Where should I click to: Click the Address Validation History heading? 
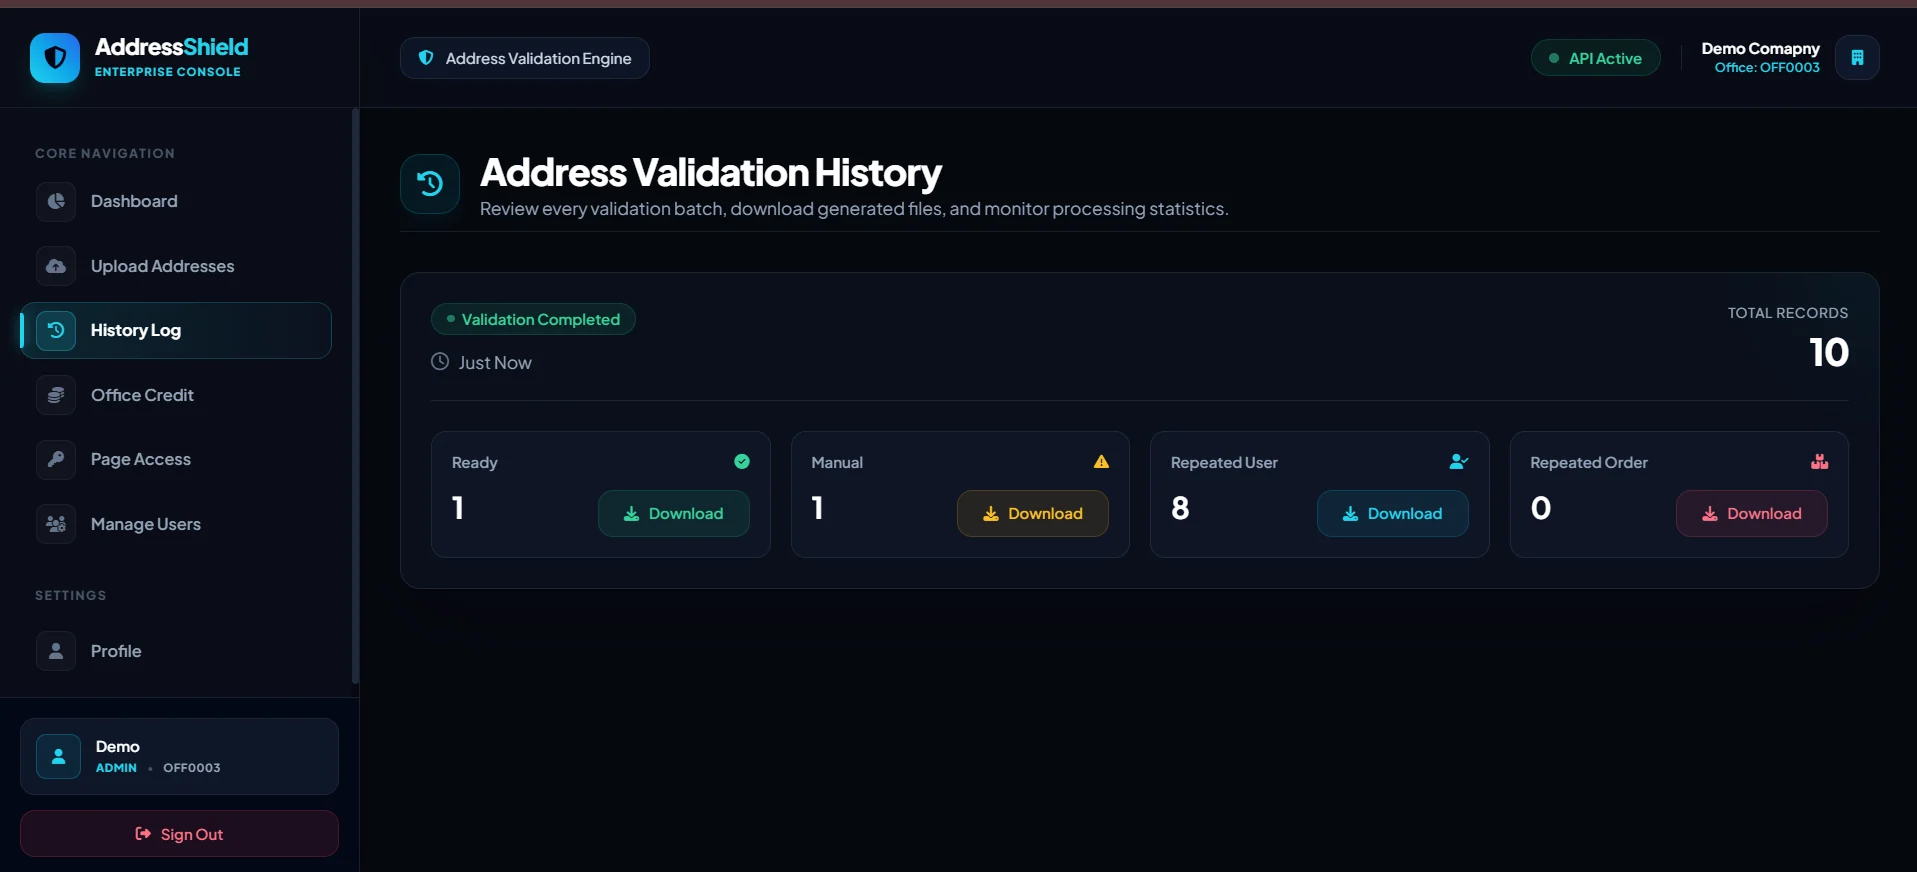point(711,172)
